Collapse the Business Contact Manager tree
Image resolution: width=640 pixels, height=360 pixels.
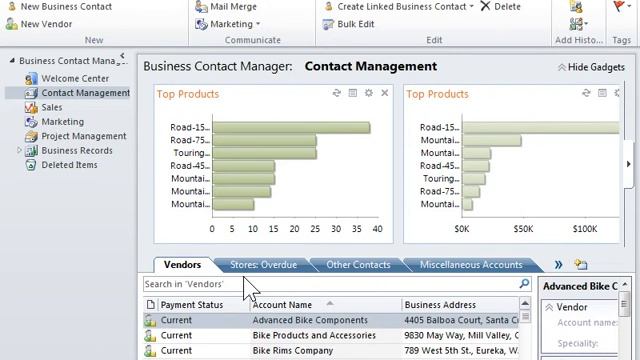tap(12, 60)
